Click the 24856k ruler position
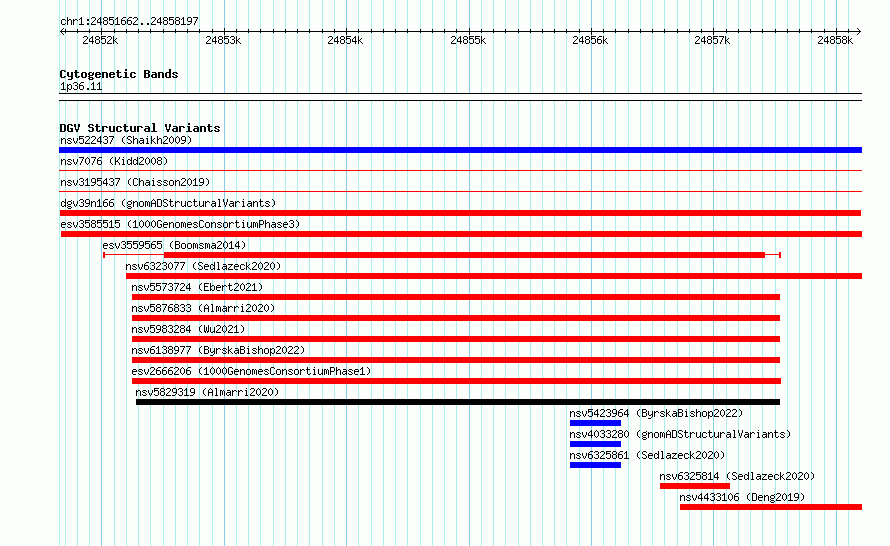The width and height of the screenshot is (890, 546). [x=590, y=40]
